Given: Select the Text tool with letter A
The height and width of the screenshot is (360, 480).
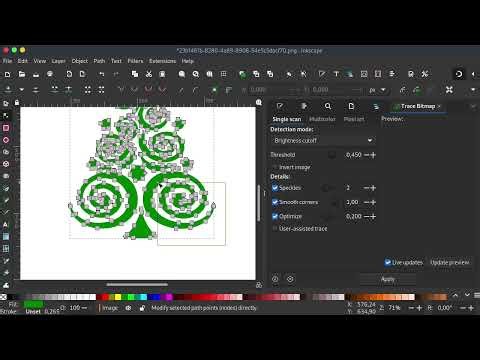Looking at the screenshot, I should [x=6, y=225].
